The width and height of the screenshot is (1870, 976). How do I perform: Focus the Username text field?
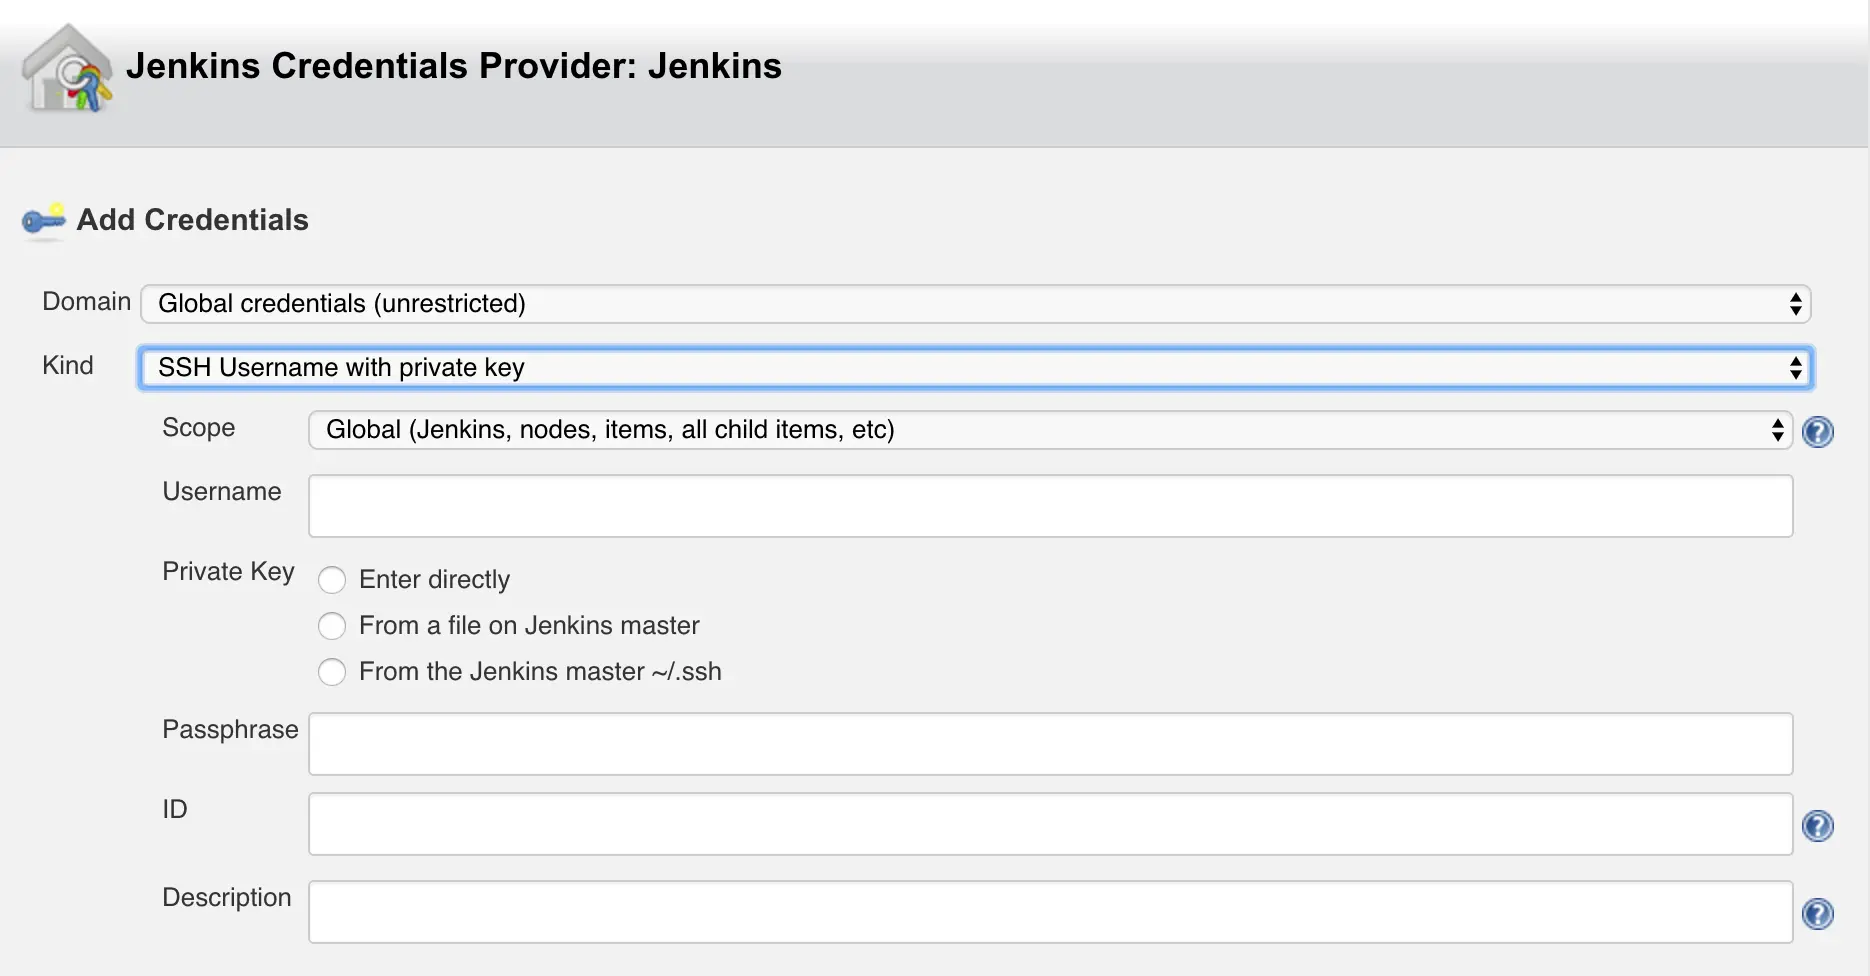1050,506
